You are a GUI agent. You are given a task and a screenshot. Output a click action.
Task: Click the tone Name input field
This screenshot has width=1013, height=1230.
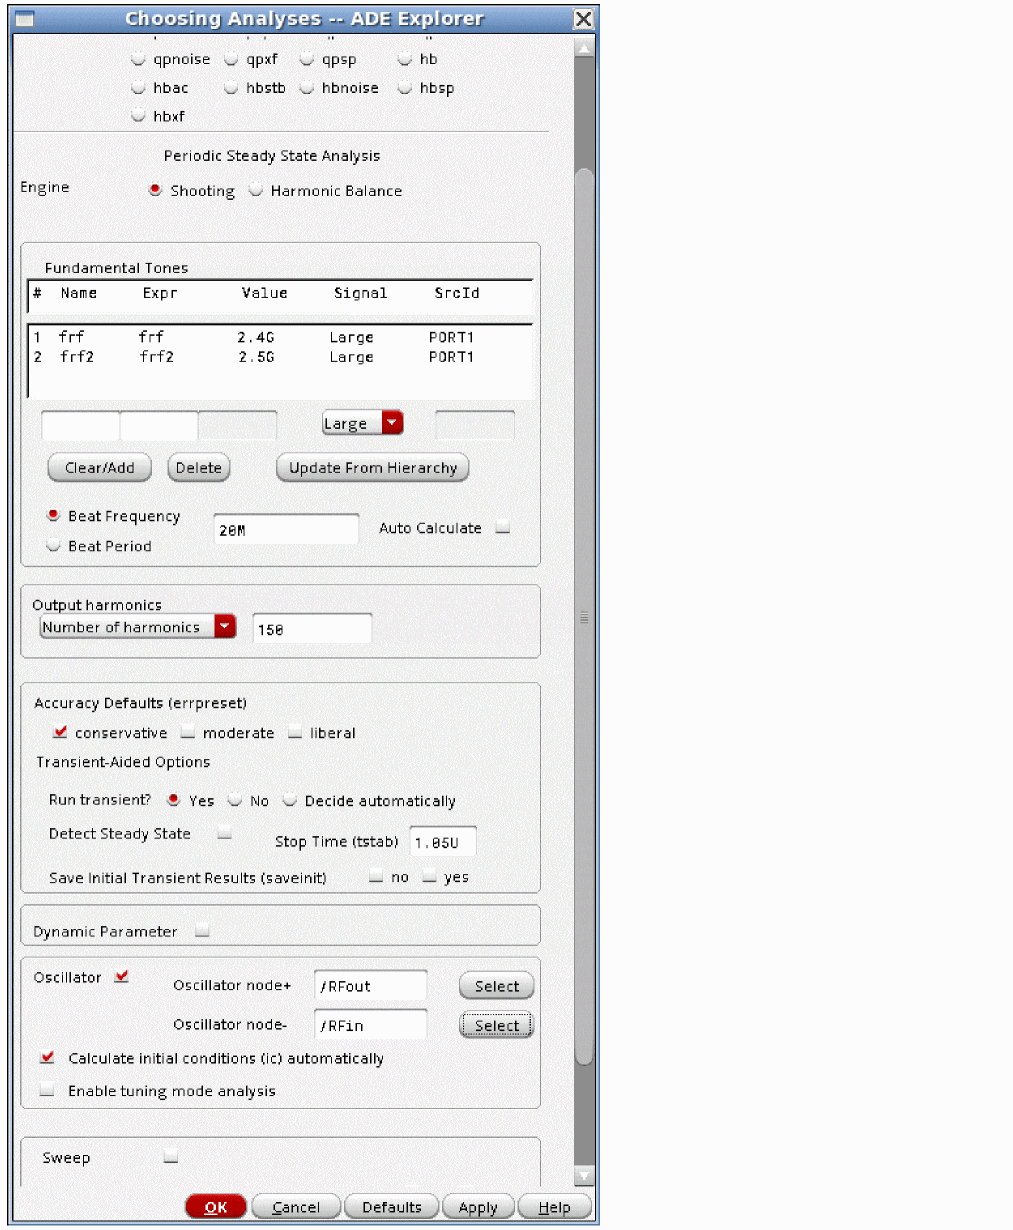(80, 425)
